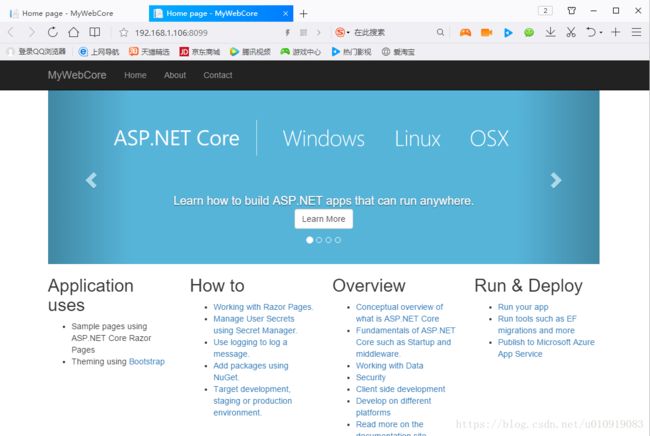Open the Security link
This screenshot has height=436, width=650.
[x=371, y=377]
